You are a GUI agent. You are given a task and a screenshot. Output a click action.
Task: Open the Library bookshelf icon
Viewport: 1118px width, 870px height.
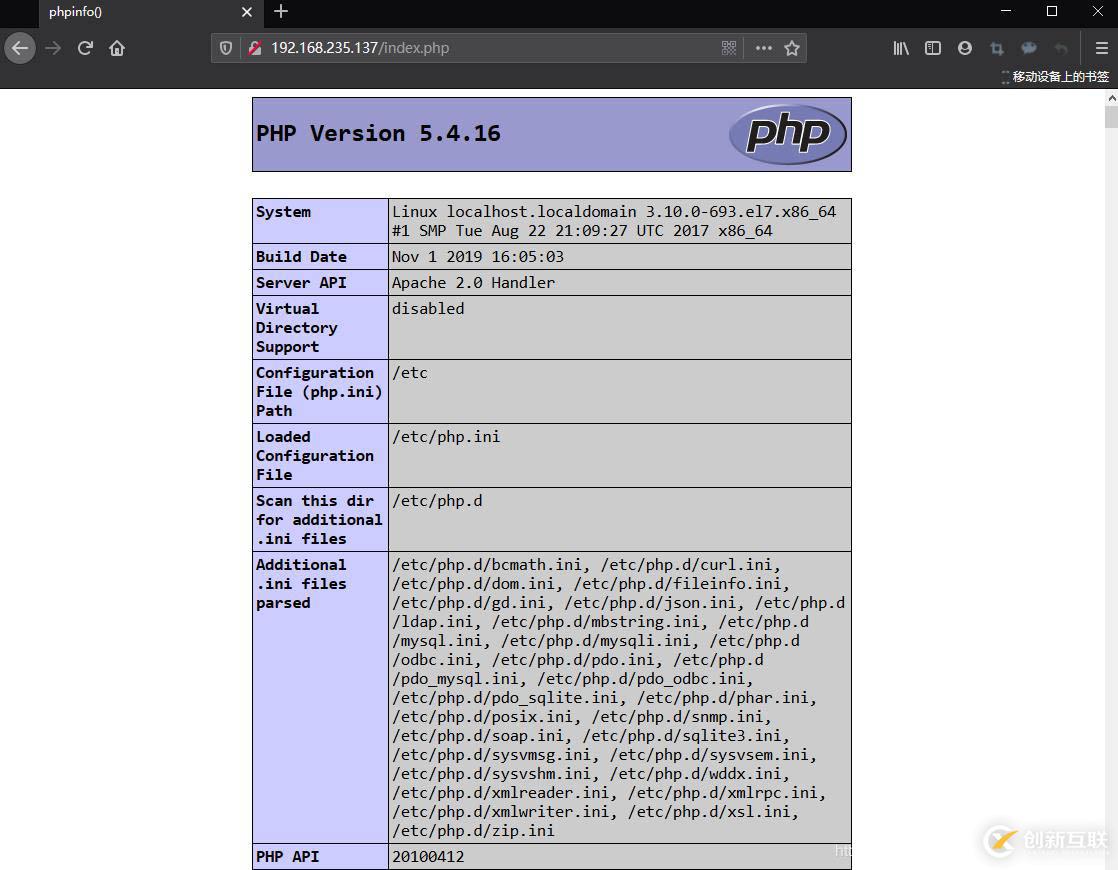click(x=901, y=48)
